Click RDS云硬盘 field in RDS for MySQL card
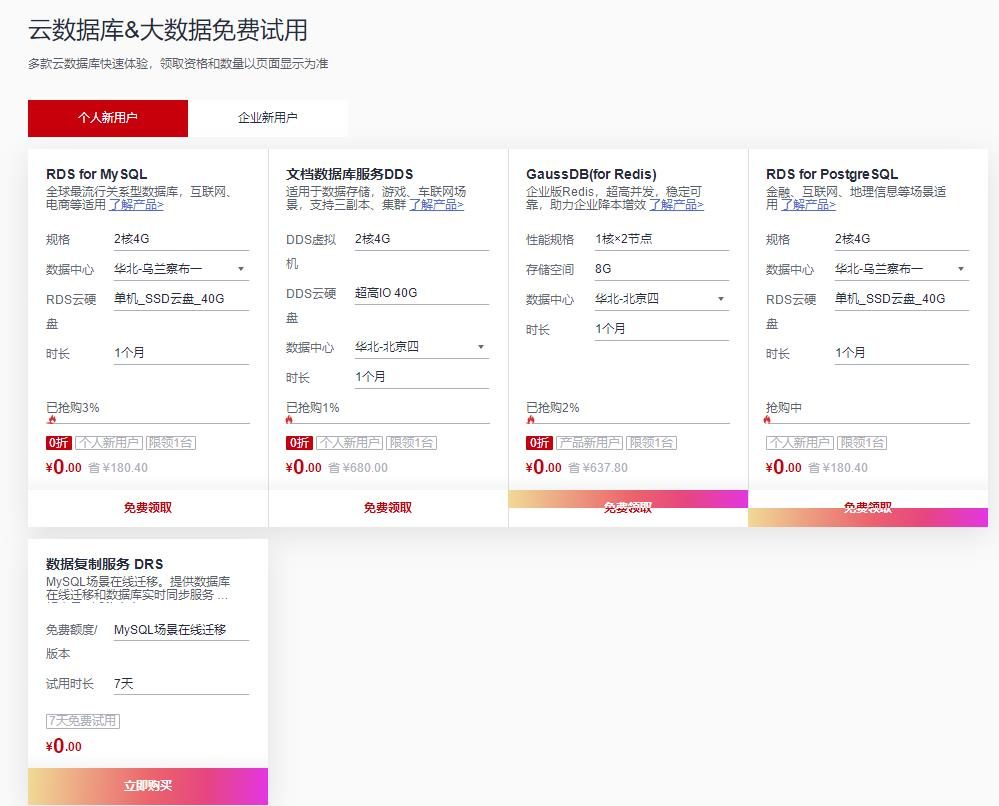The image size is (999, 806). tap(181, 299)
